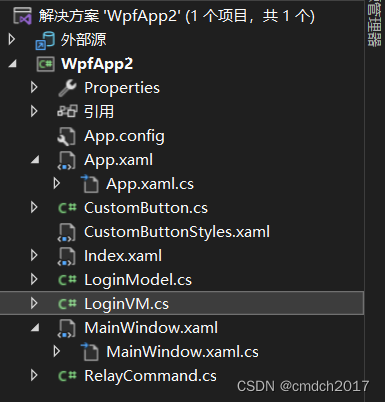Select the CustomButton.cs file name
The image size is (385, 402).
[146, 208]
